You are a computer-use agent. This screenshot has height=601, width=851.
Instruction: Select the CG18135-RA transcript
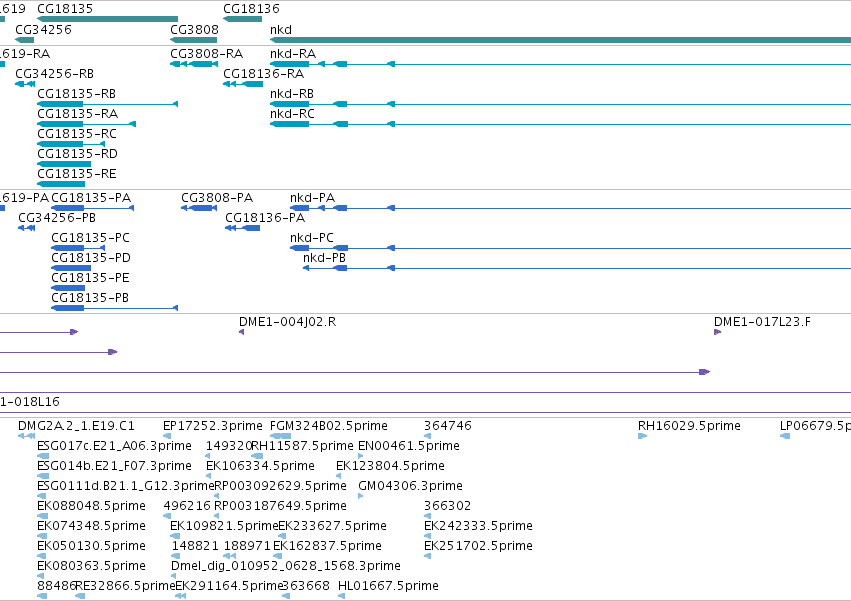coord(86,124)
